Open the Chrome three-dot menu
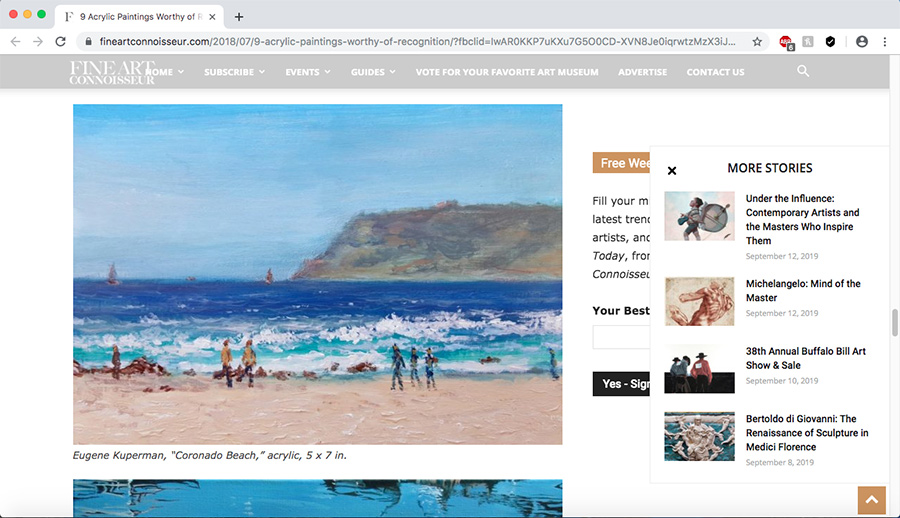The height and width of the screenshot is (518, 900). [885, 41]
